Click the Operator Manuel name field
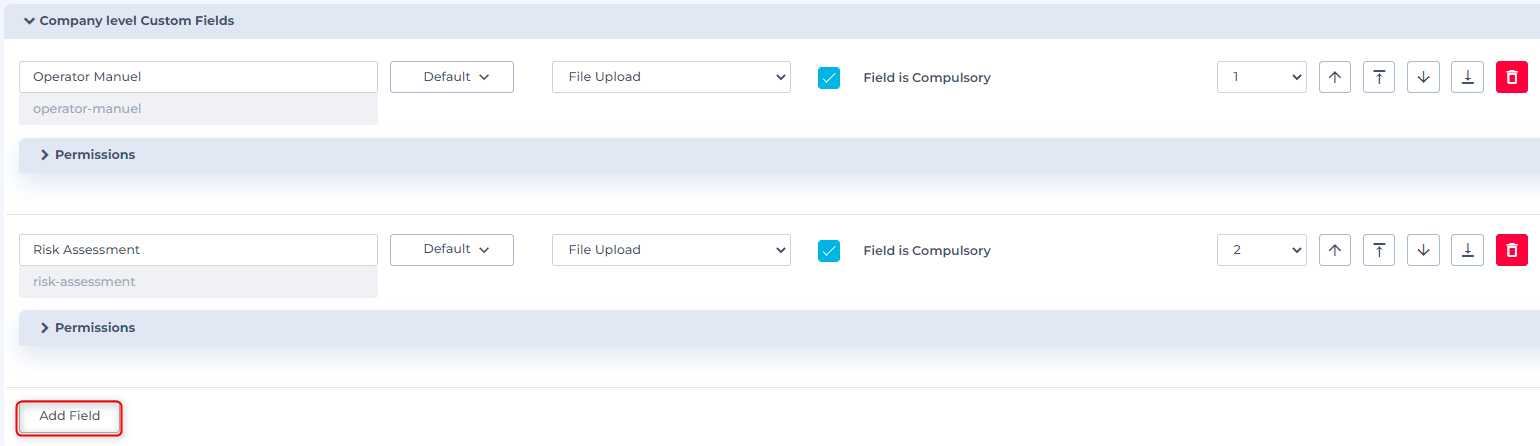 pos(198,77)
